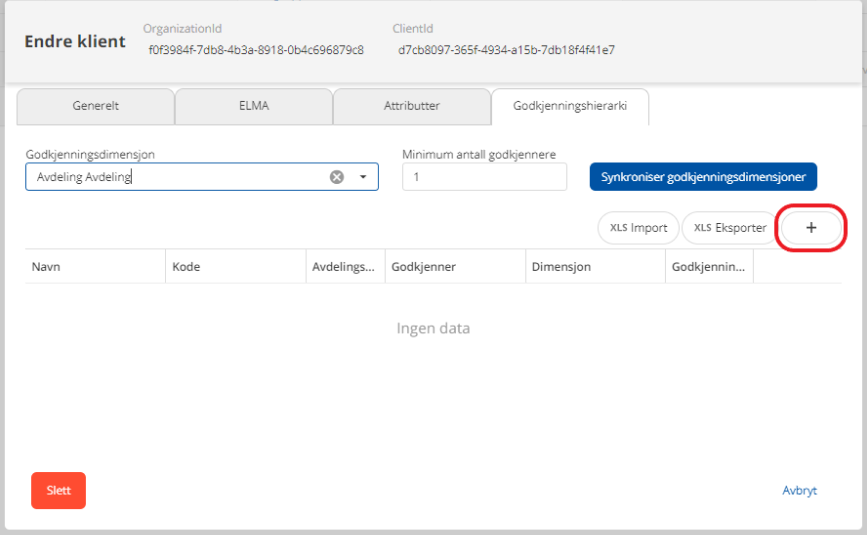Expand the Godkjenningsdimensjon dropdown arrow
This screenshot has height=535, width=867.
coord(363,177)
